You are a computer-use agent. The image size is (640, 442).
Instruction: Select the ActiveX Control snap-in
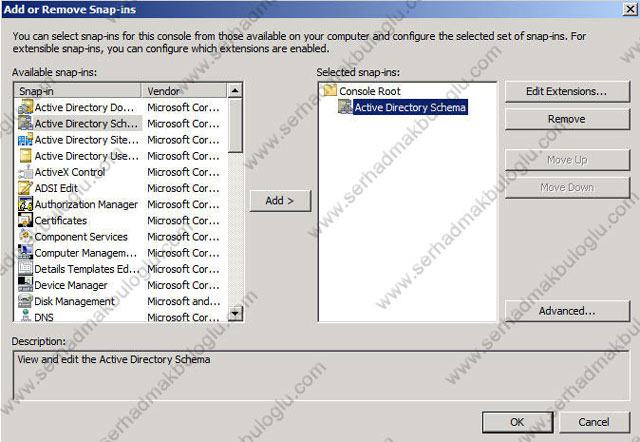pos(121,172)
